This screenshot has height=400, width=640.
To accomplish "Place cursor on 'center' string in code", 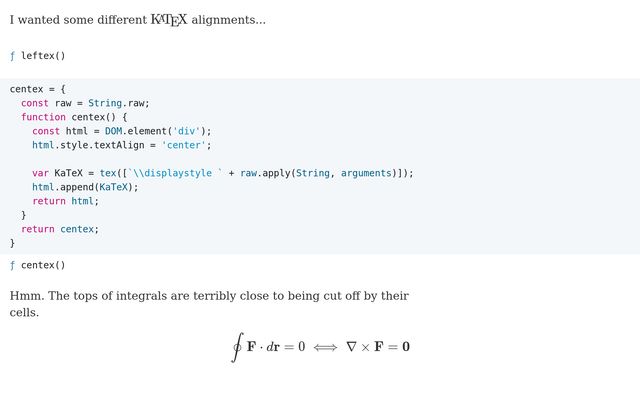I will click(183, 145).
